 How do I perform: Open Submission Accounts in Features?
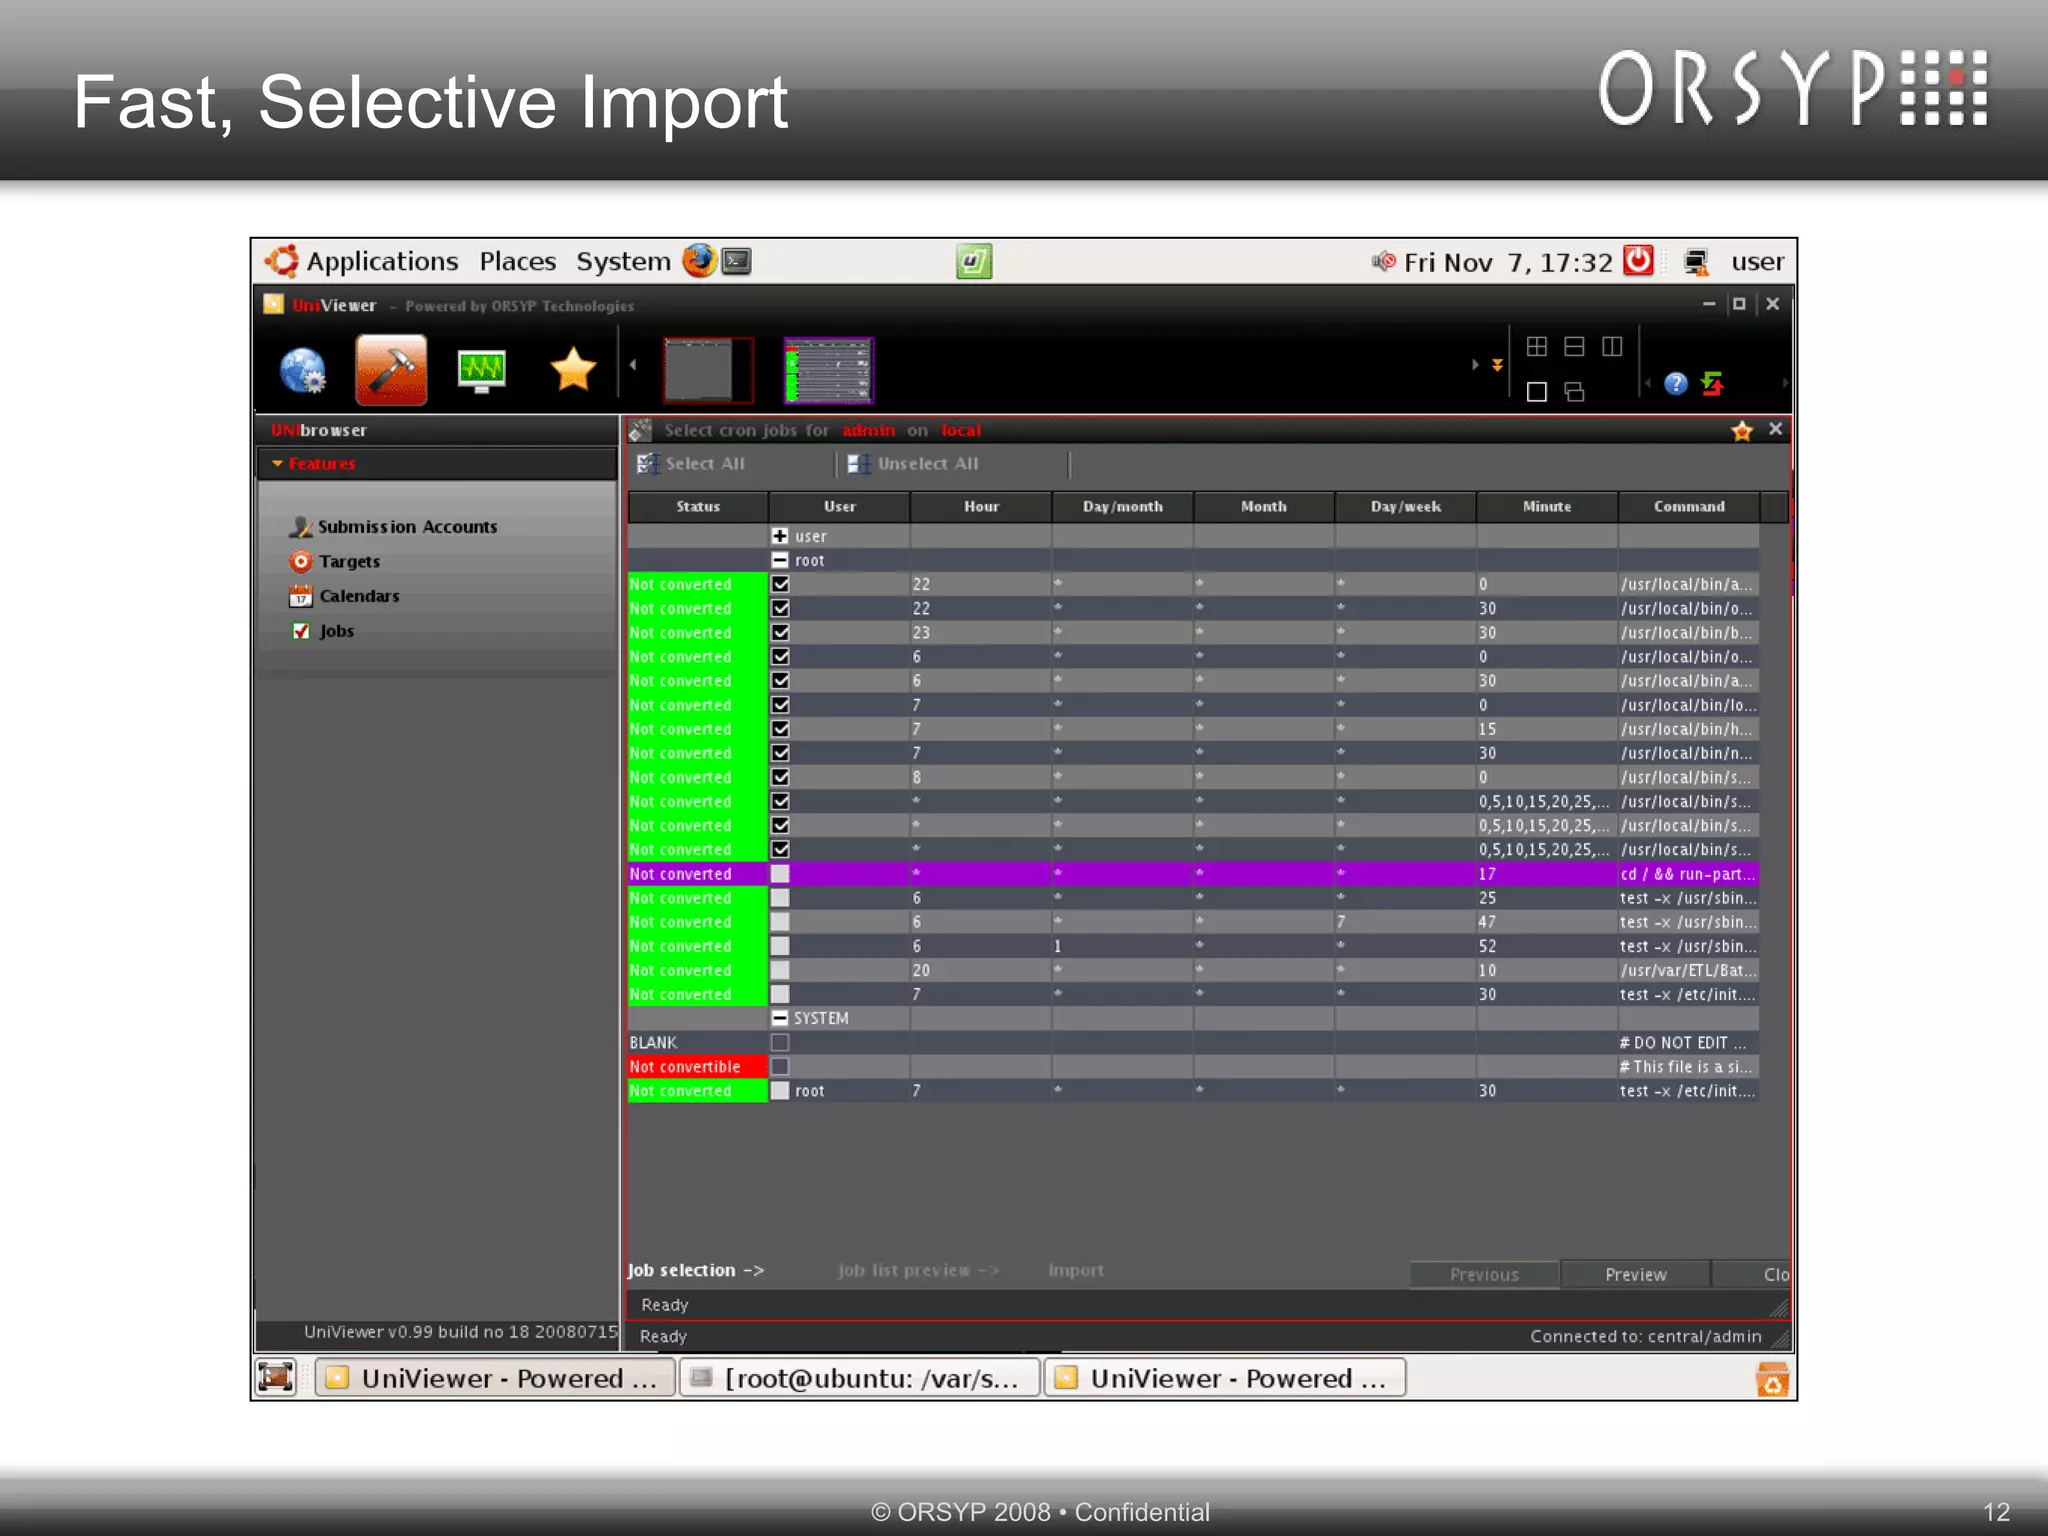[x=407, y=527]
